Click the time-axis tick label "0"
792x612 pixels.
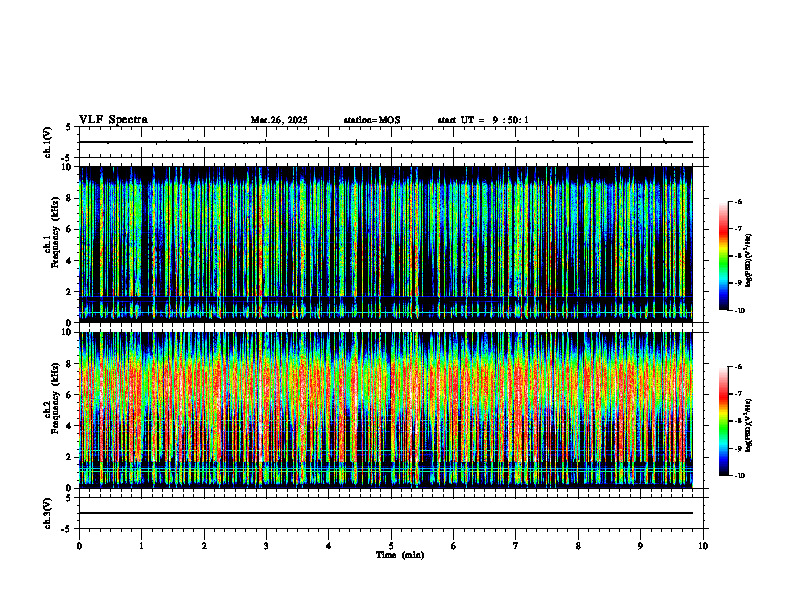79,546
